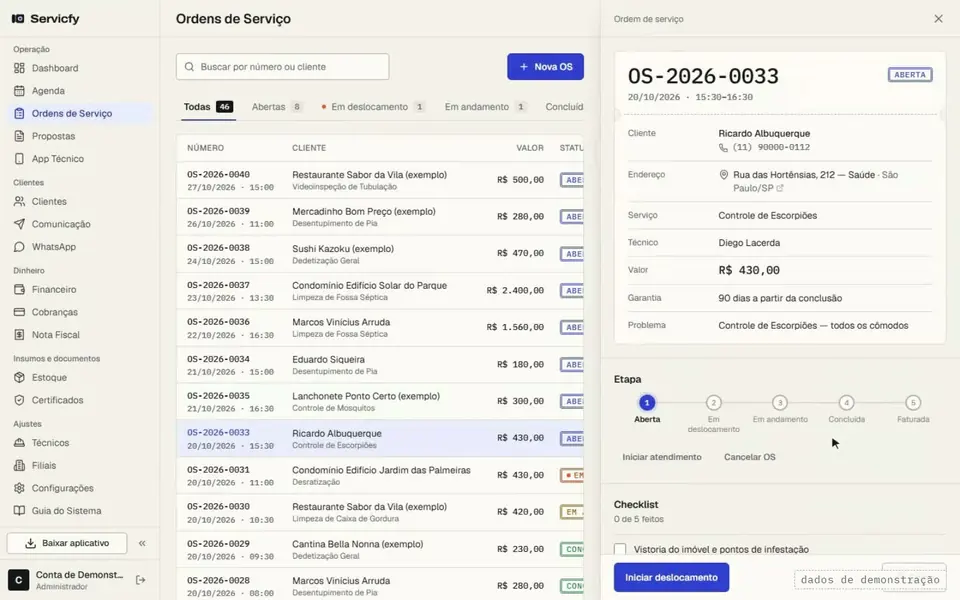Select Ordens de Serviço clipboard icon
The width and height of the screenshot is (960, 600).
point(19,113)
